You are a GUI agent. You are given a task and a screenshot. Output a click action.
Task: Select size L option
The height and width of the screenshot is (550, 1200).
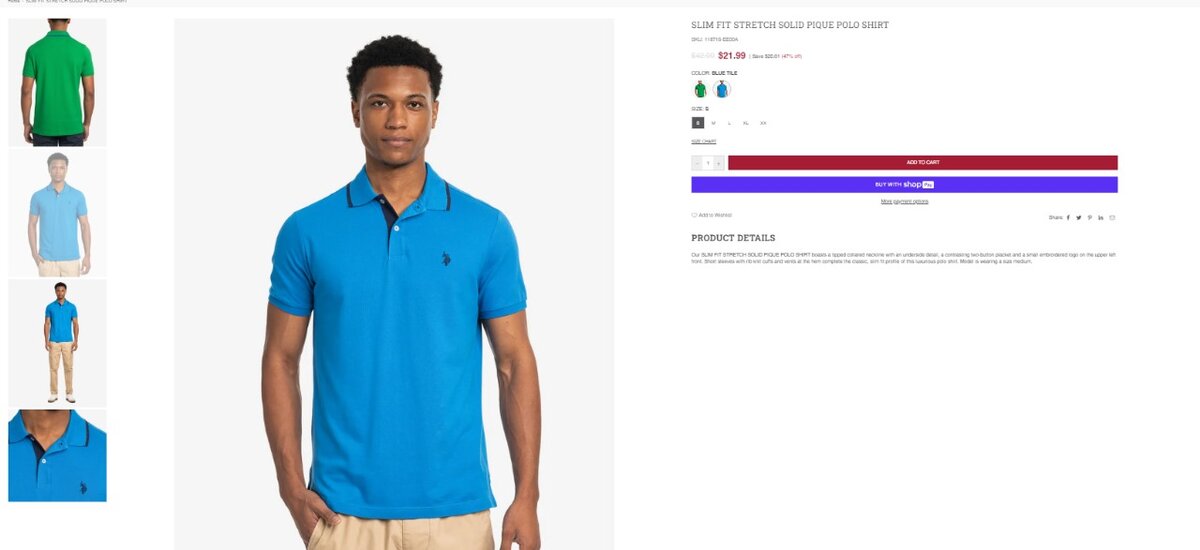pyautogui.click(x=729, y=123)
